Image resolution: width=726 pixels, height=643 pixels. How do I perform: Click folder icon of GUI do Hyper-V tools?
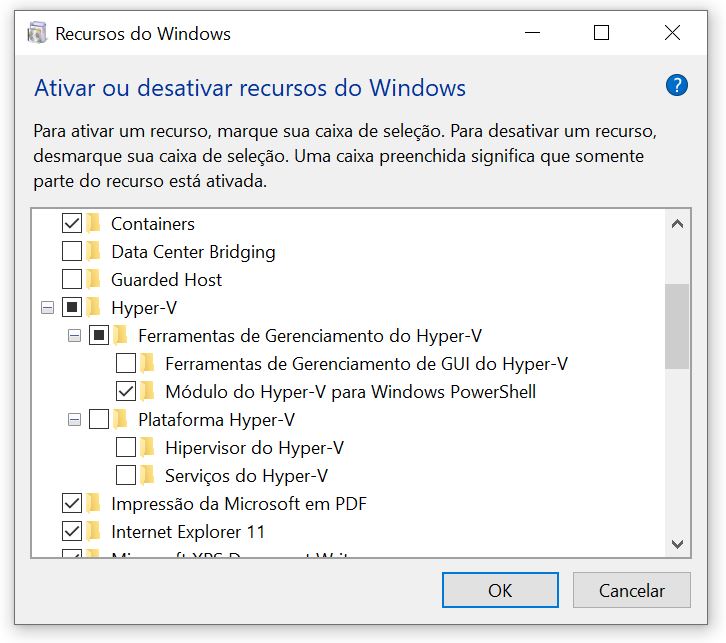[x=147, y=363]
